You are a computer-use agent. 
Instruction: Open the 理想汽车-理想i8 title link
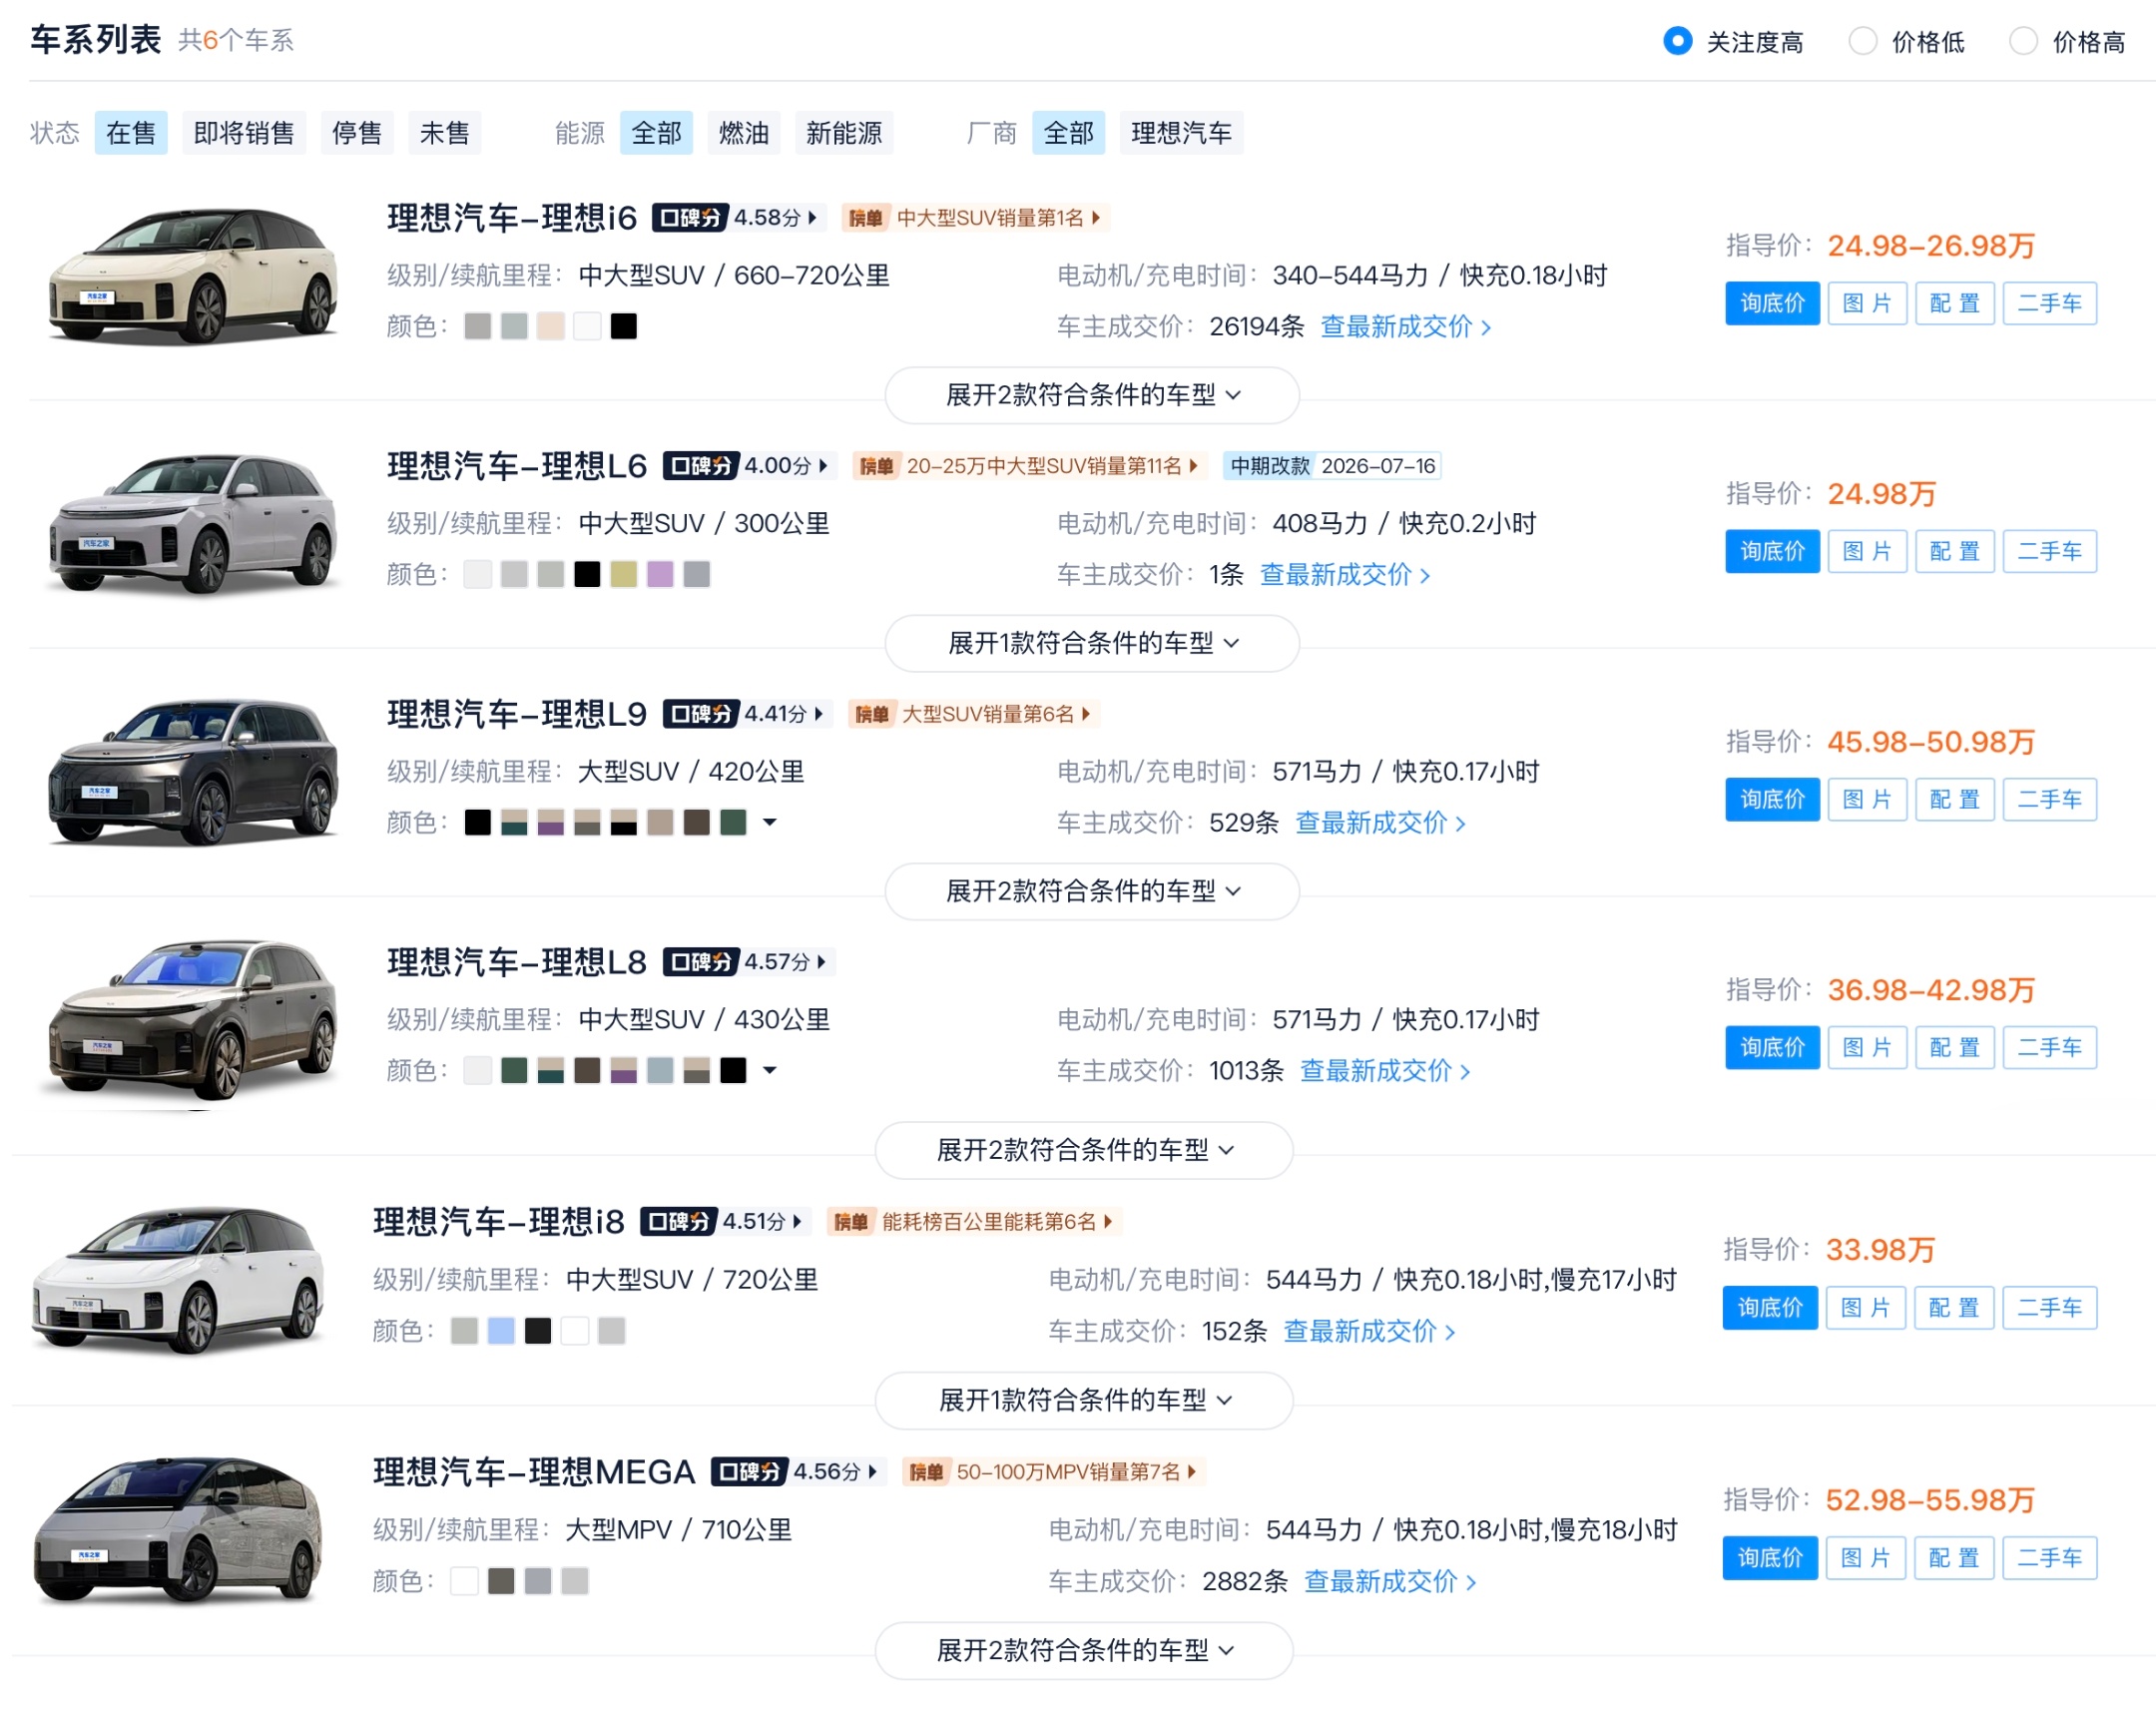499,1222
